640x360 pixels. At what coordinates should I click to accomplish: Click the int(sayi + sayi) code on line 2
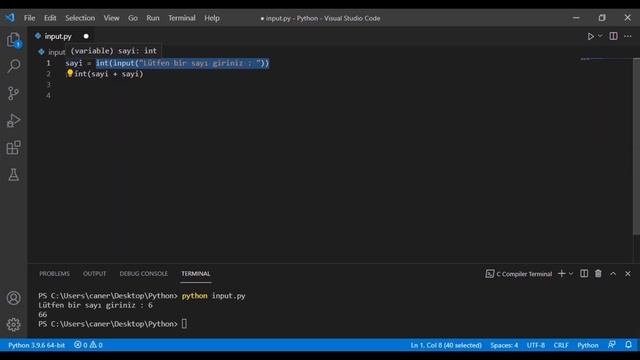[109, 74]
